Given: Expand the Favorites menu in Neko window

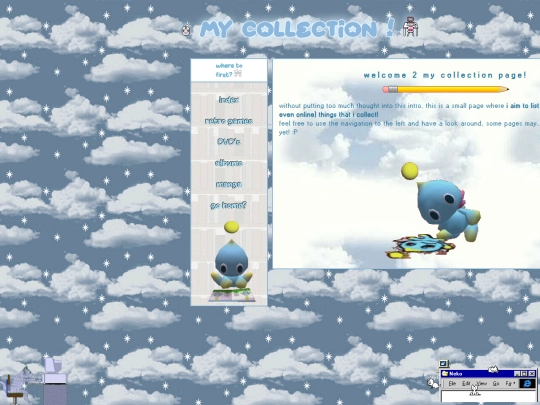Looking at the screenshot, I should (x=510, y=383).
